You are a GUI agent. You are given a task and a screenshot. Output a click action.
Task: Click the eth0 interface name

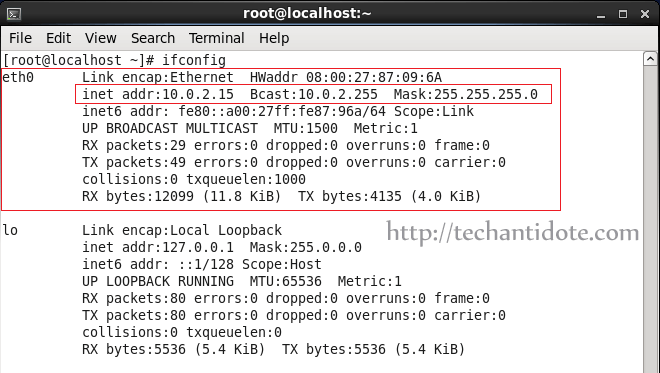click(18, 77)
